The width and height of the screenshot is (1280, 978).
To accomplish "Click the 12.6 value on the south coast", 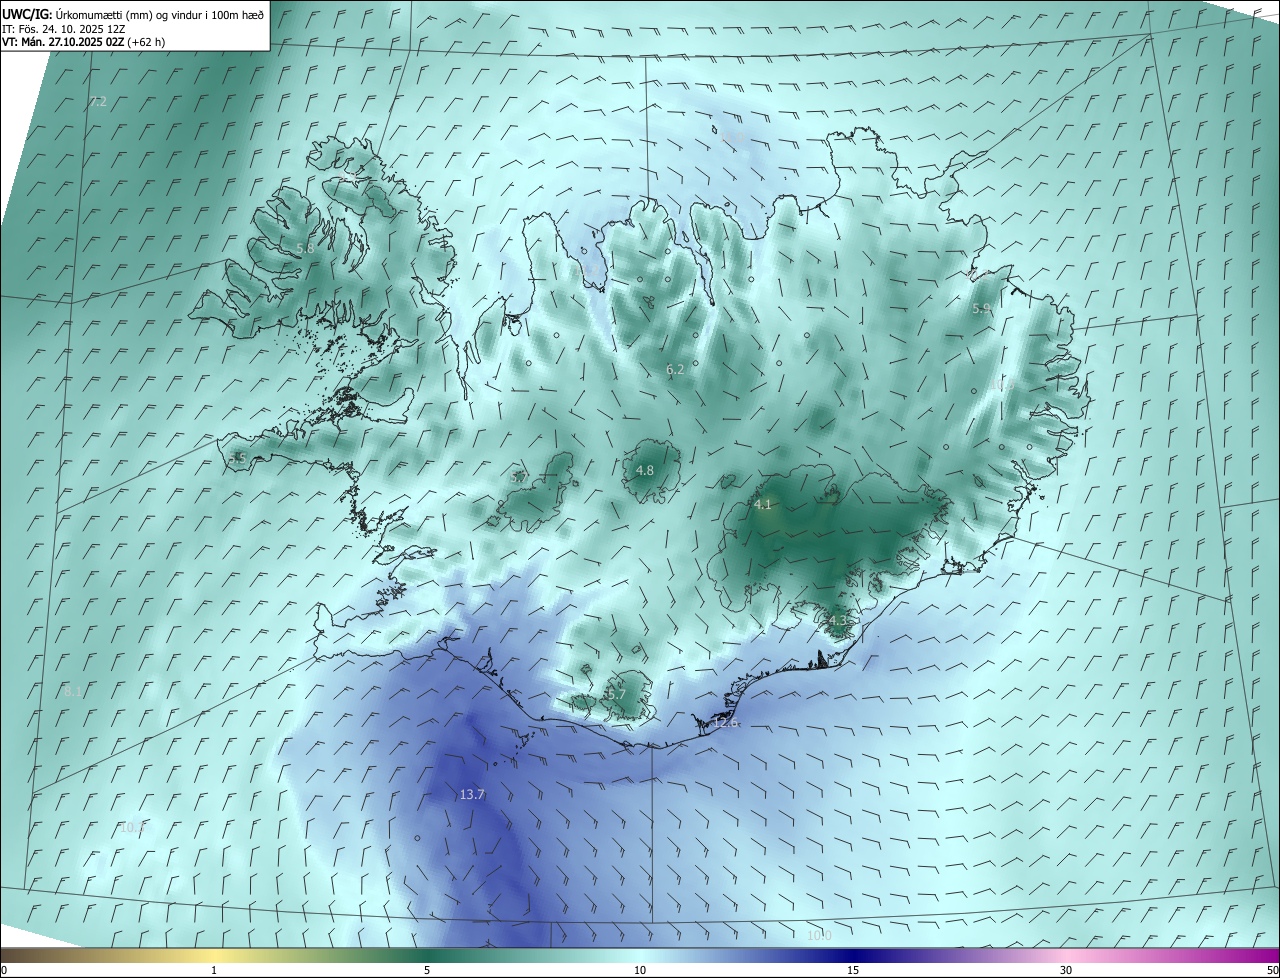I will 726,723.
